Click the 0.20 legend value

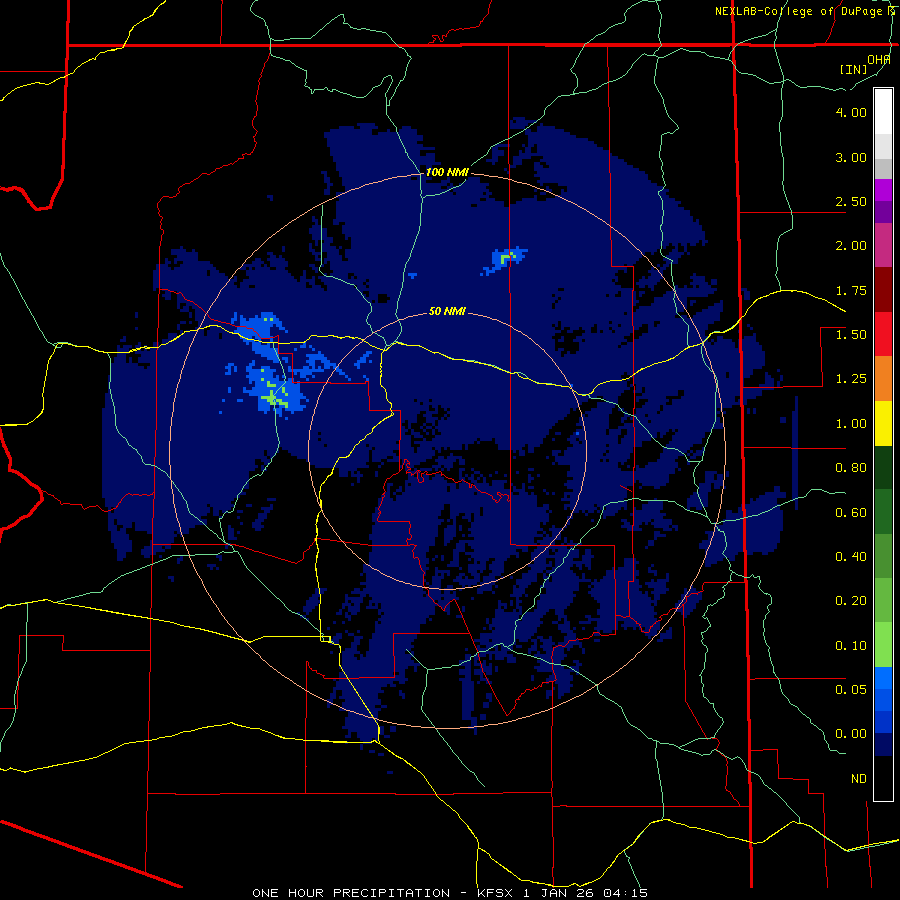[x=851, y=601]
